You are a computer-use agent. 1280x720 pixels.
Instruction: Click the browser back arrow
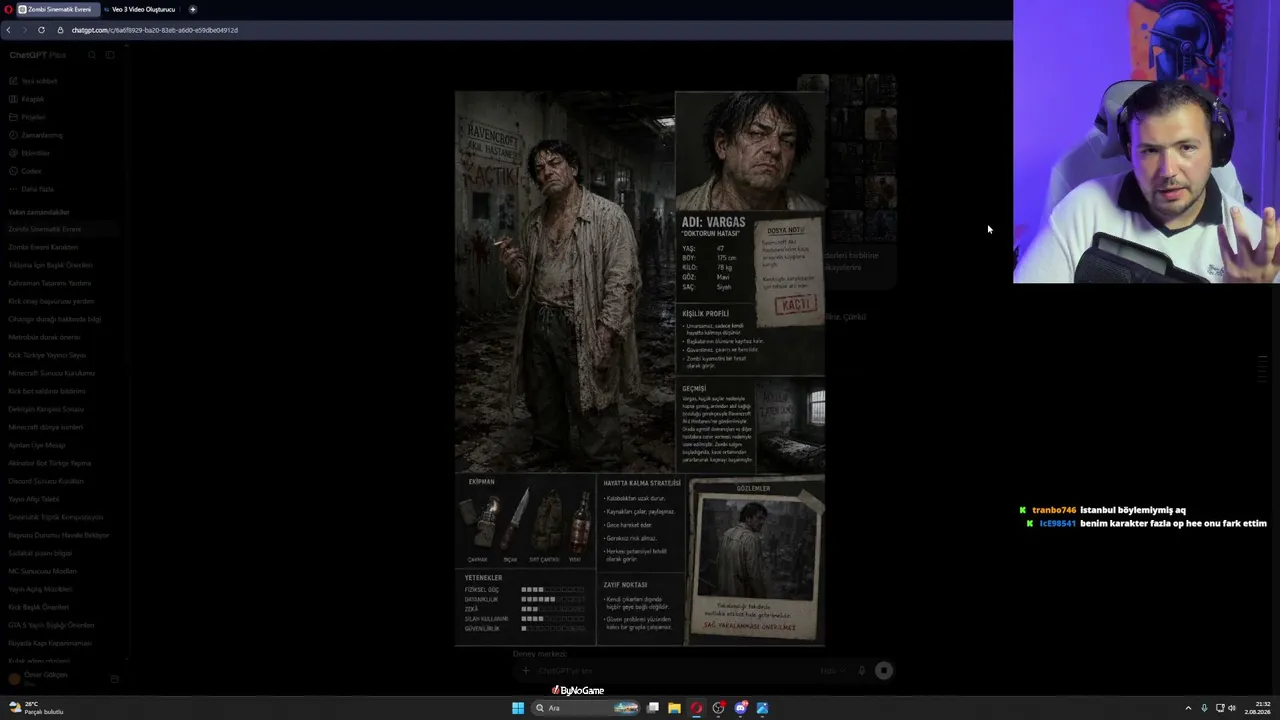pyautogui.click(x=9, y=30)
